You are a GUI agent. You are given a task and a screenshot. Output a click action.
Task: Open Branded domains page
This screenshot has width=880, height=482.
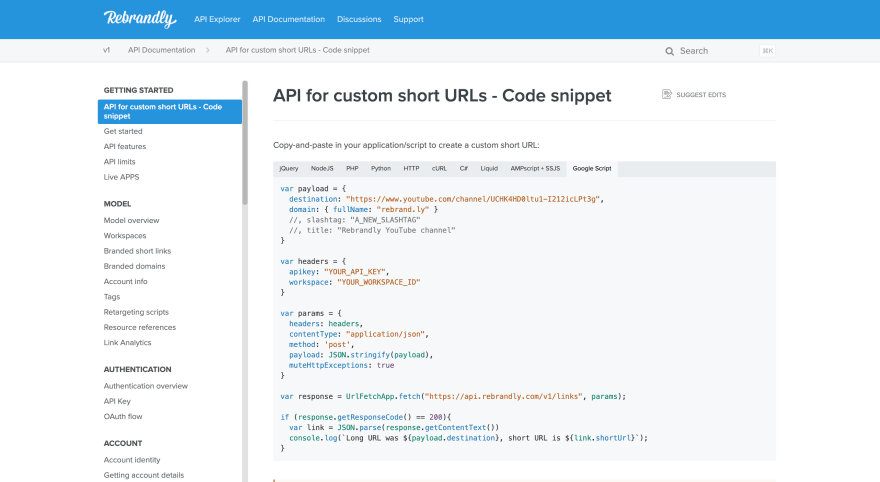point(134,266)
